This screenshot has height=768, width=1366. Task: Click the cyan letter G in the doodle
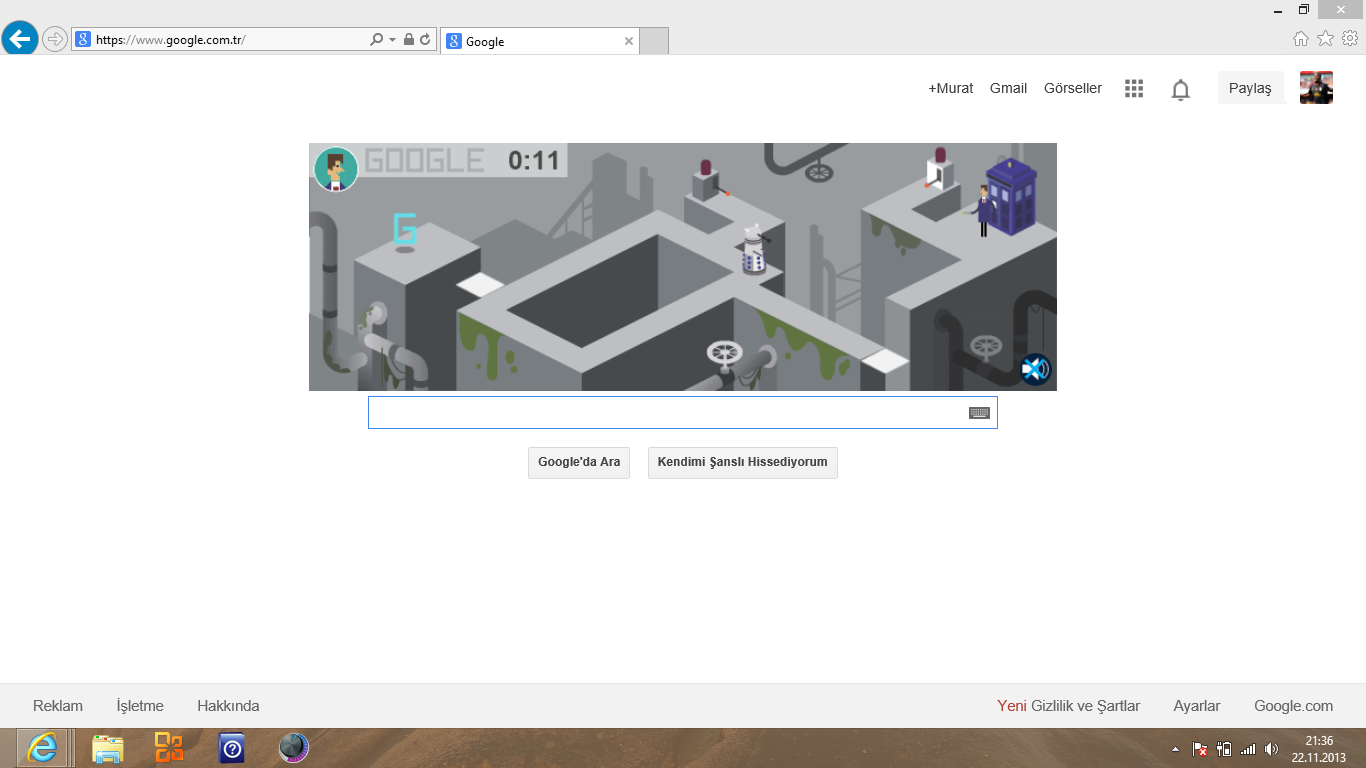coord(405,229)
